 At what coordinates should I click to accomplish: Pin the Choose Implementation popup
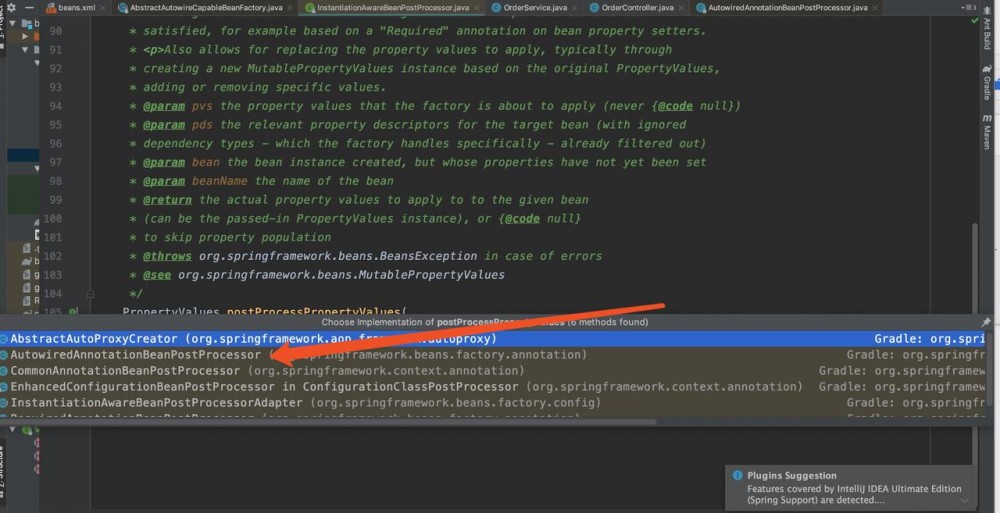pos(987,322)
